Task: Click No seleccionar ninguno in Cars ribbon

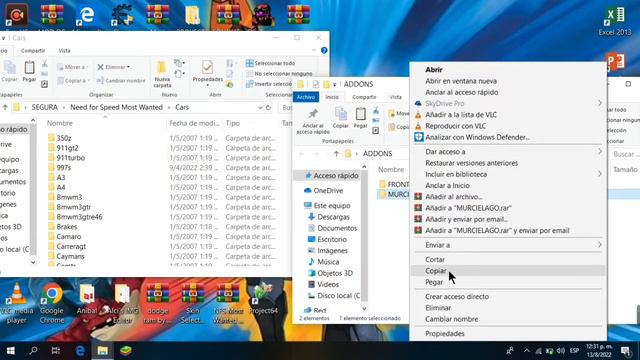Action: pos(279,74)
